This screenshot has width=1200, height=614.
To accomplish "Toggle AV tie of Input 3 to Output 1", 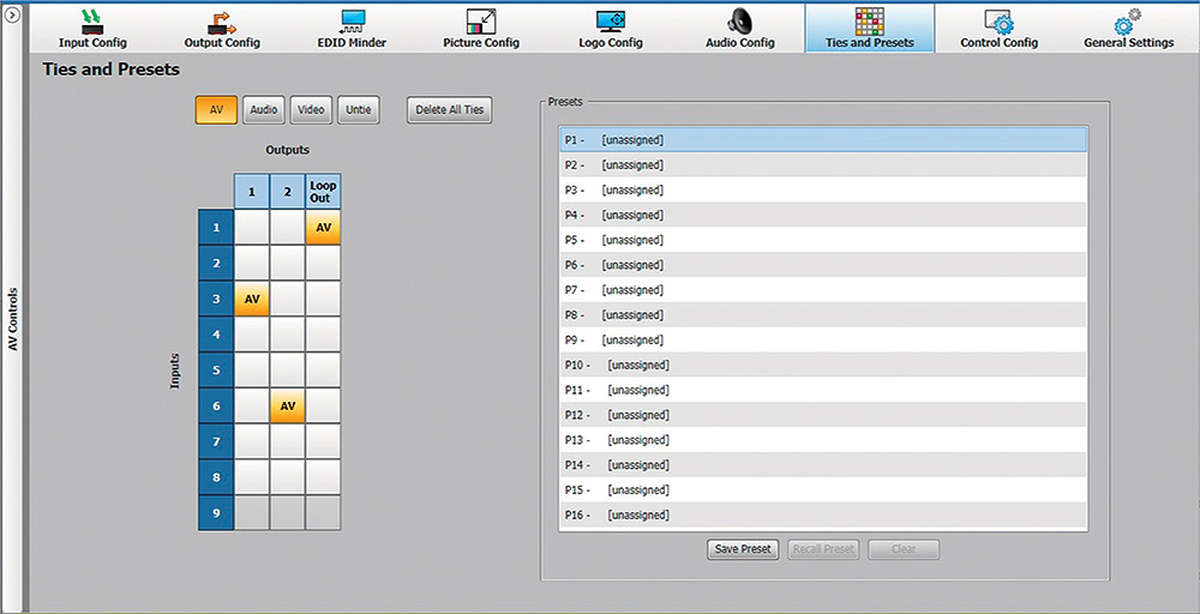I will 252,298.
